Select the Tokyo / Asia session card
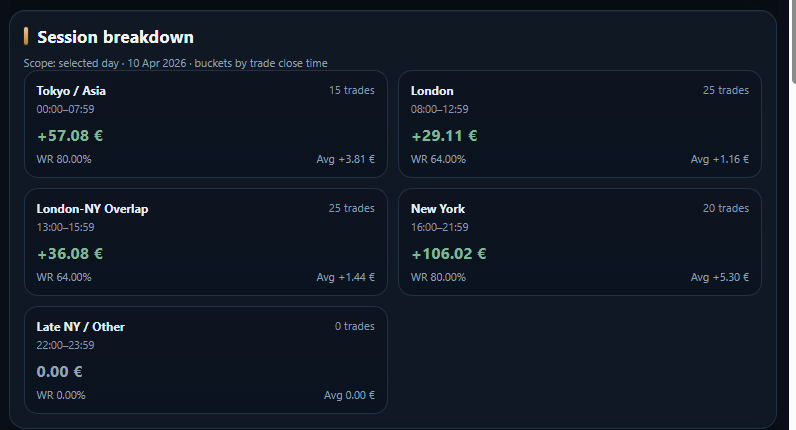Image resolution: width=796 pixels, height=430 pixels. click(x=205, y=124)
